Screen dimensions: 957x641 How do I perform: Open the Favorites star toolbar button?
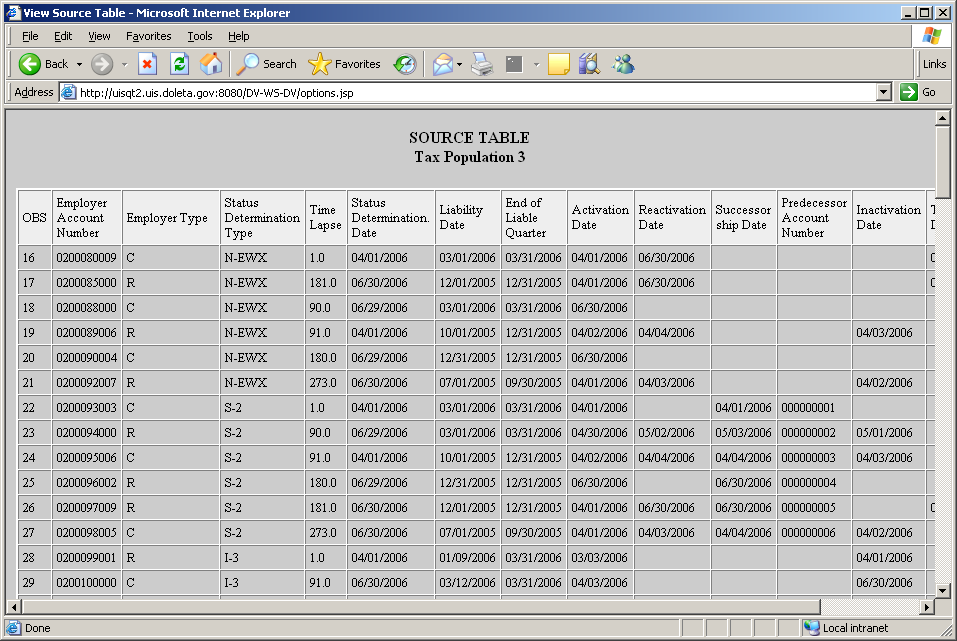point(345,64)
